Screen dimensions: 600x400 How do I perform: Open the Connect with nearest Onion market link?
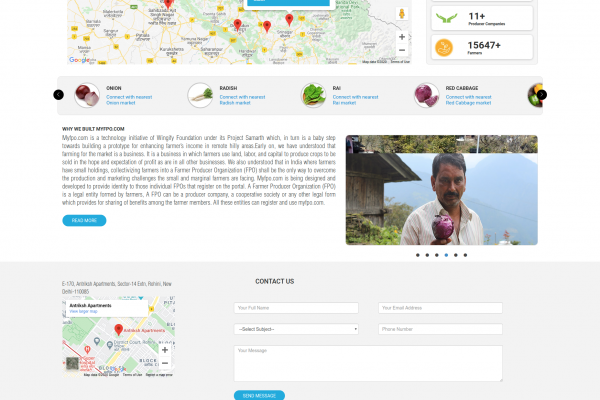pyautogui.click(x=129, y=100)
